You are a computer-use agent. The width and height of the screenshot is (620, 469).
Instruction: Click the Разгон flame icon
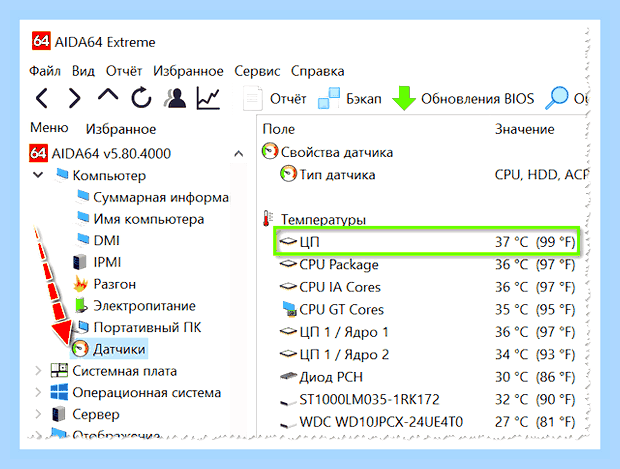(x=81, y=284)
